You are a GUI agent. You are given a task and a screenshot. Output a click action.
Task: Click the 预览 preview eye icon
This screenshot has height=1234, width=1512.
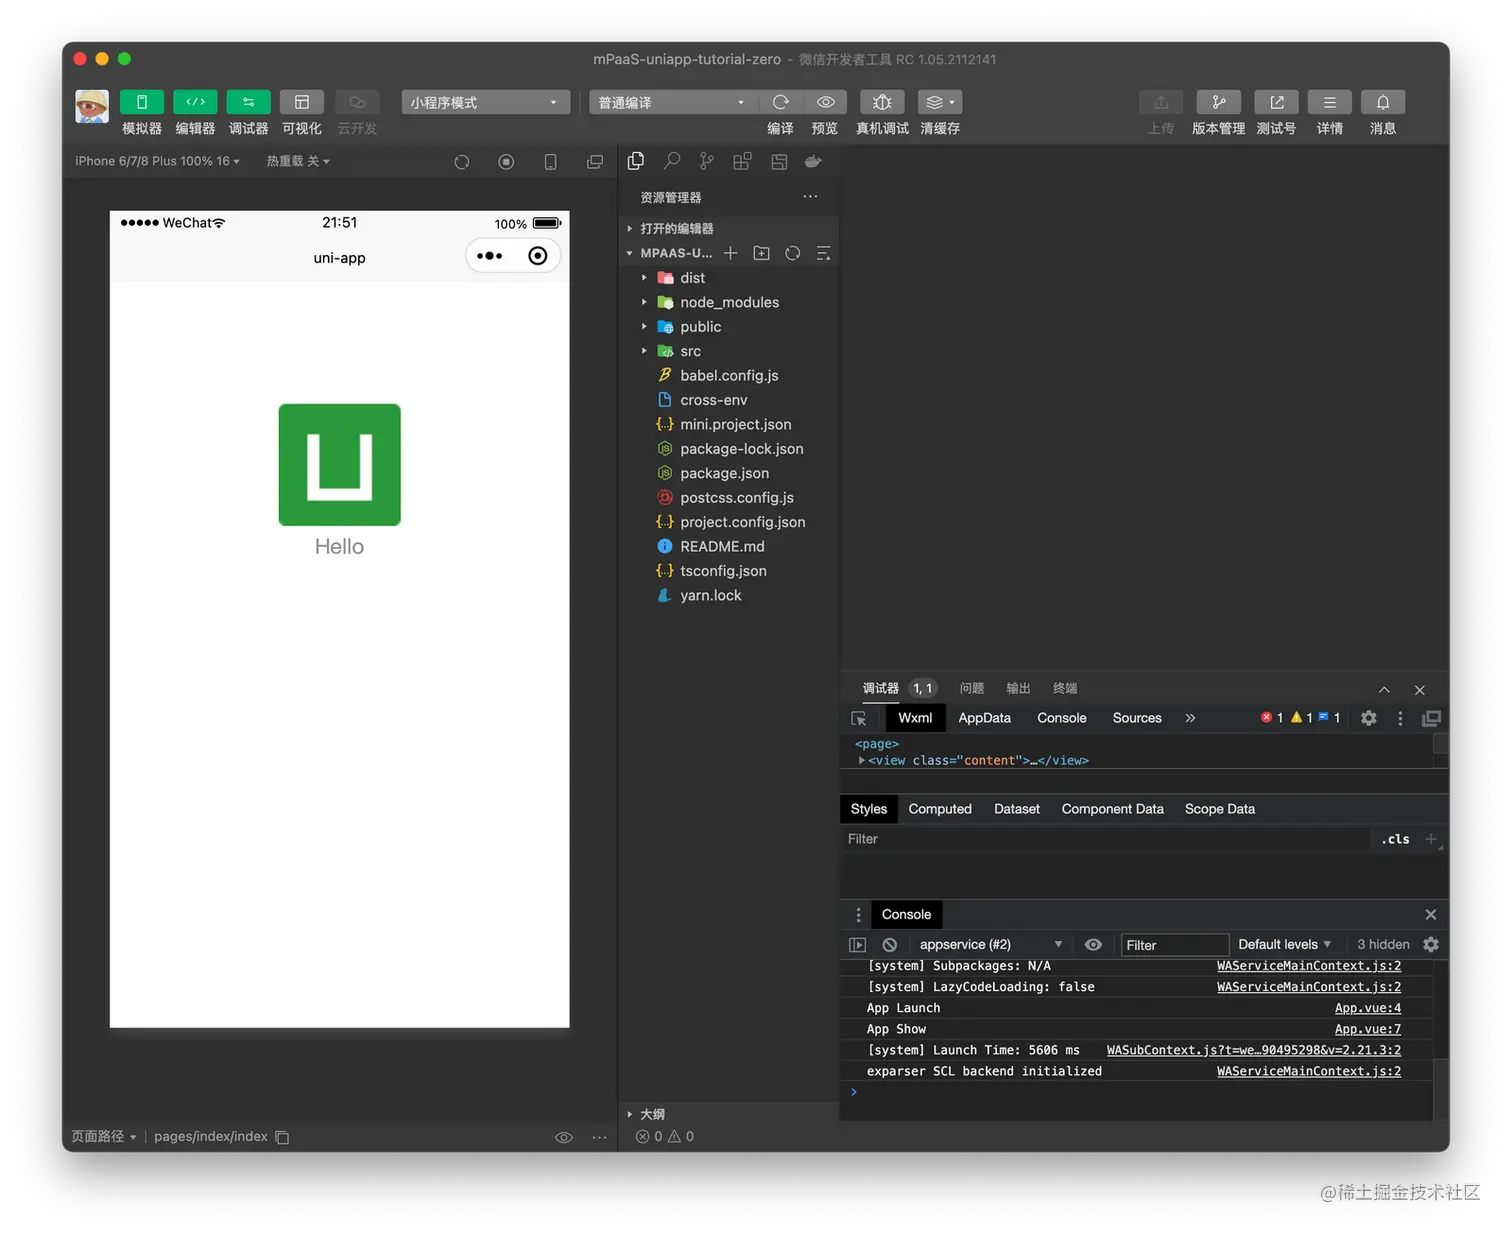(x=826, y=102)
